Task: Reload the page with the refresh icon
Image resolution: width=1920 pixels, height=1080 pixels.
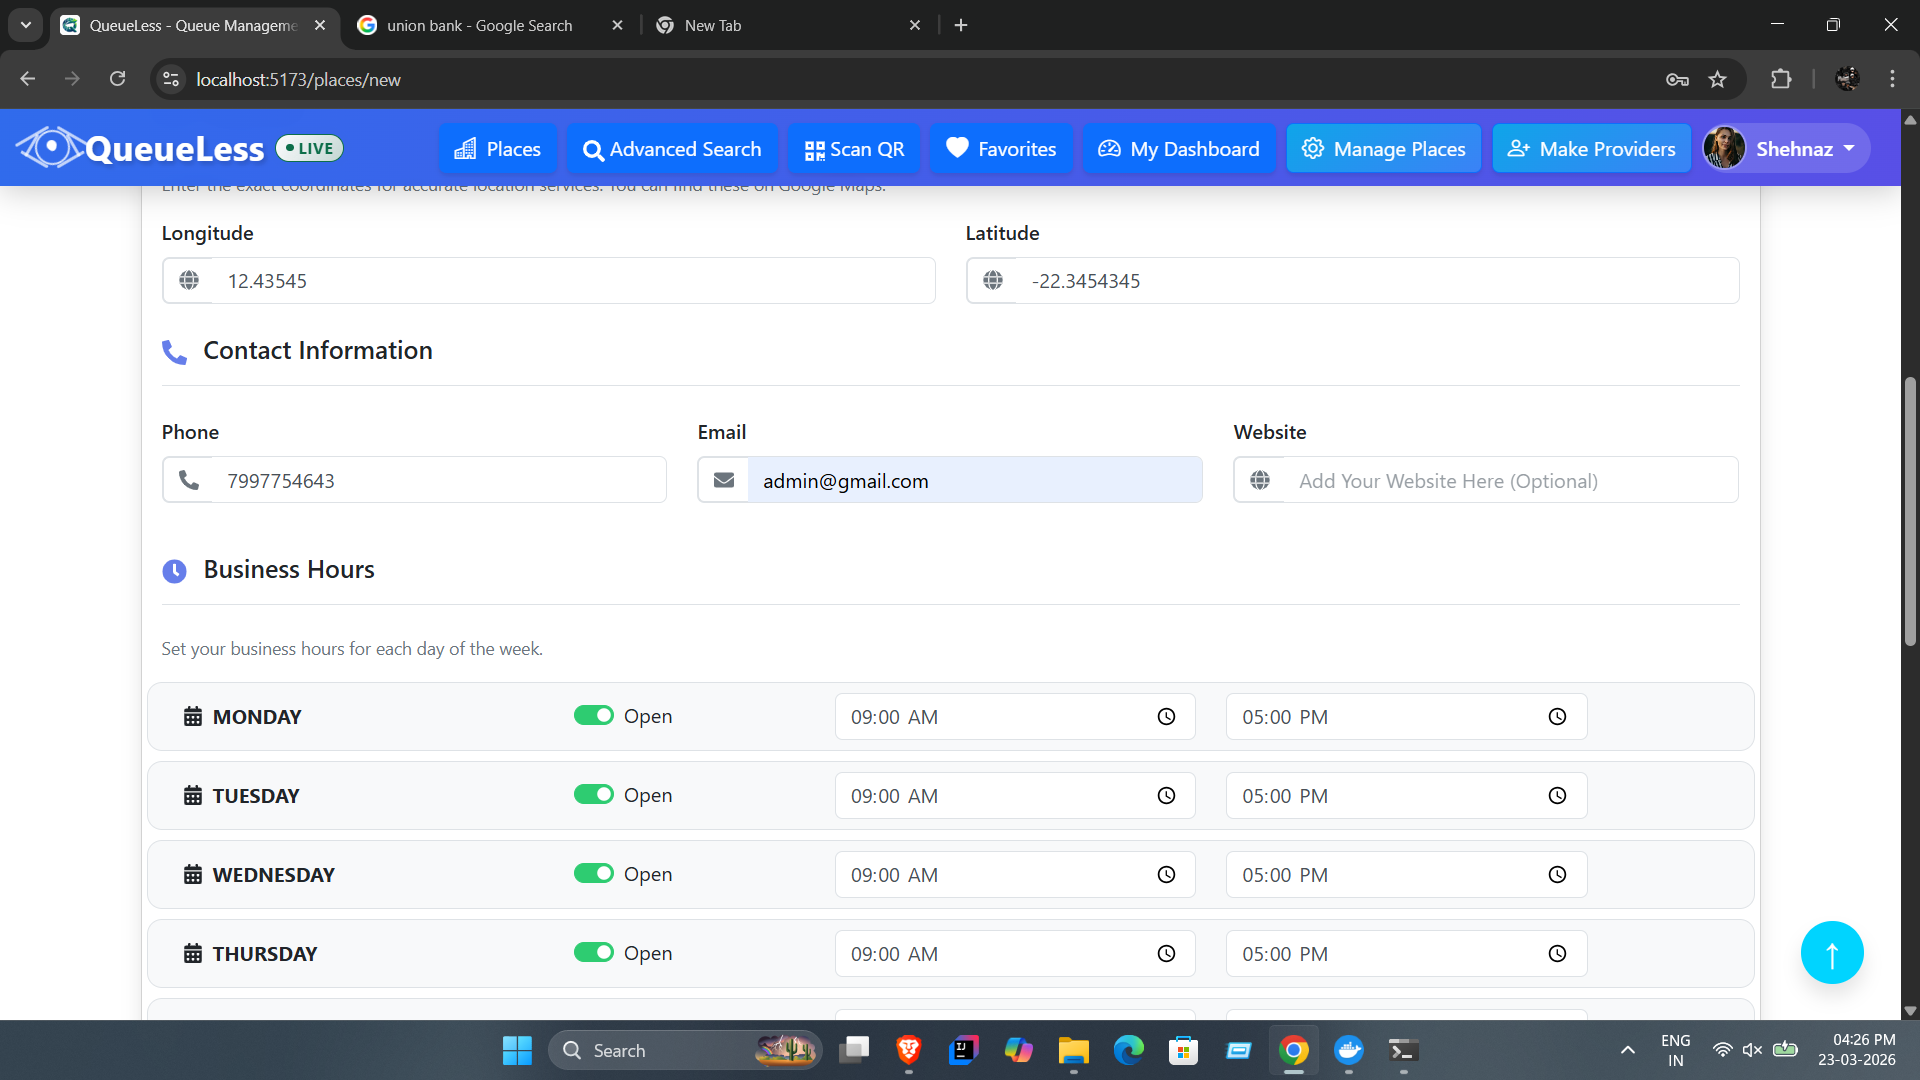Action: click(x=117, y=79)
